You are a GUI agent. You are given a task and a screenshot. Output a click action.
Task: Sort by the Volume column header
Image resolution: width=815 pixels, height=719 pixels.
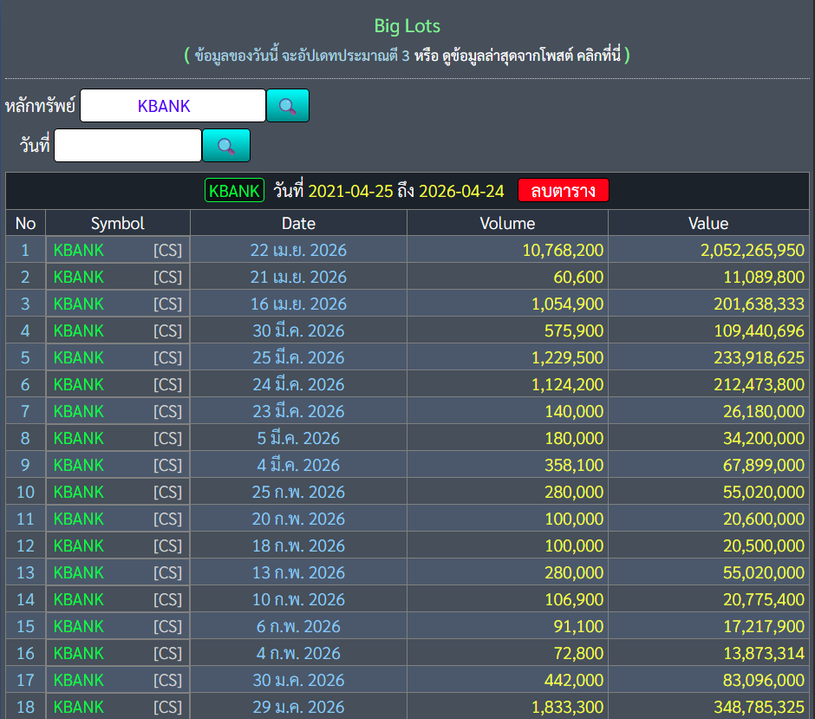coord(507,223)
